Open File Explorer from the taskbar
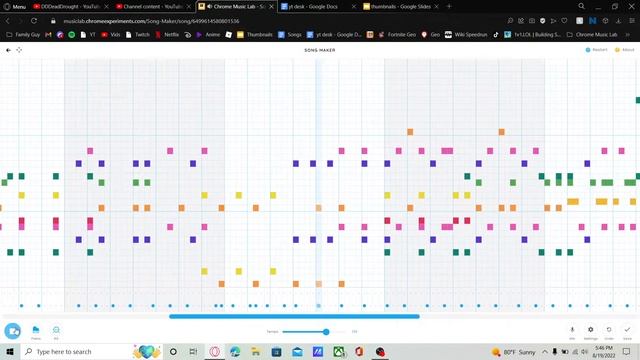This screenshot has width=640, height=360. click(x=256, y=351)
